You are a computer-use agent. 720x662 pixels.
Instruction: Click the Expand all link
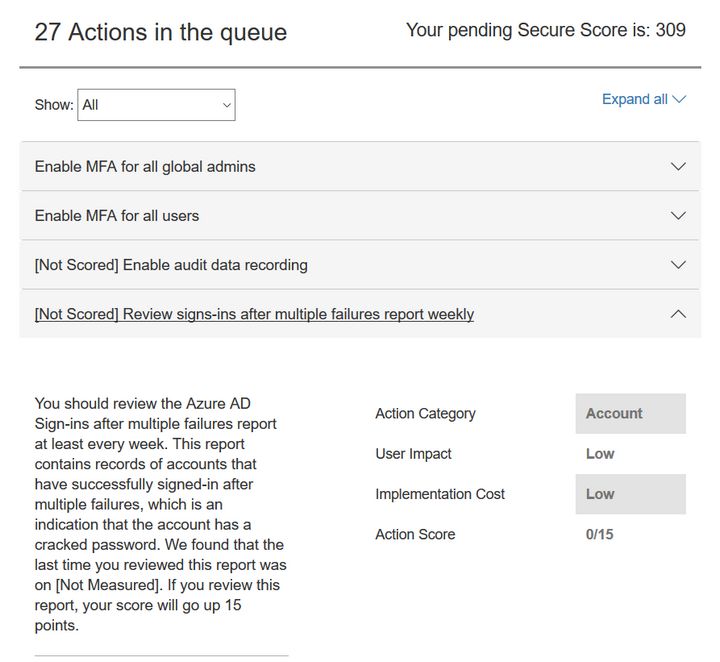[634, 99]
